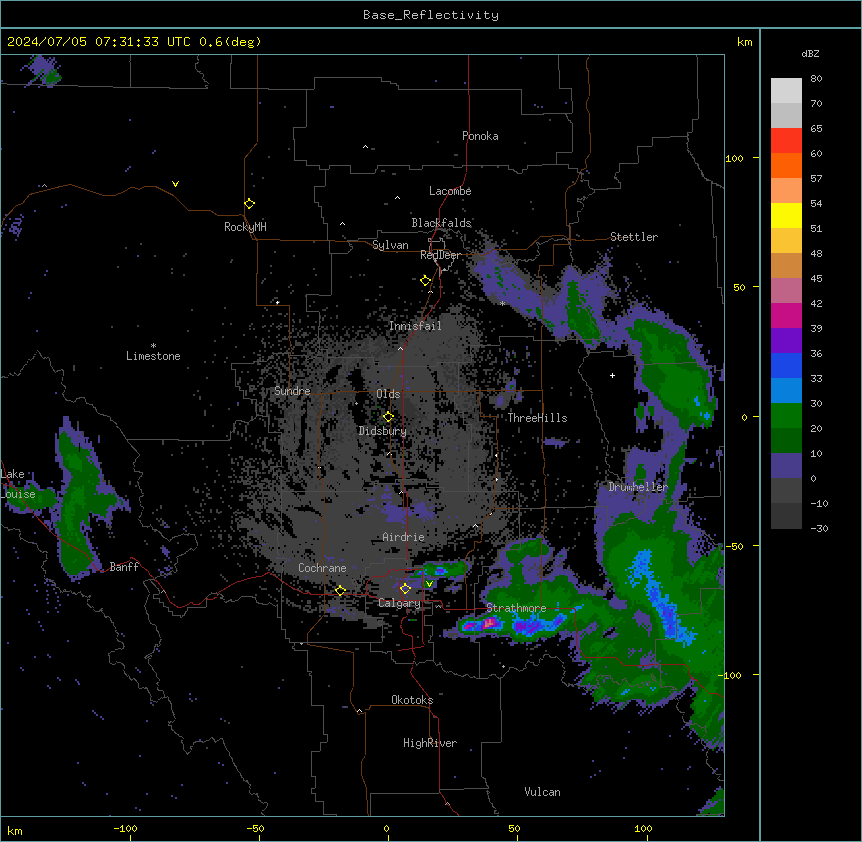862x842 pixels.
Task: Click the yellow marker south of Cochrane
Action: click(x=340, y=591)
